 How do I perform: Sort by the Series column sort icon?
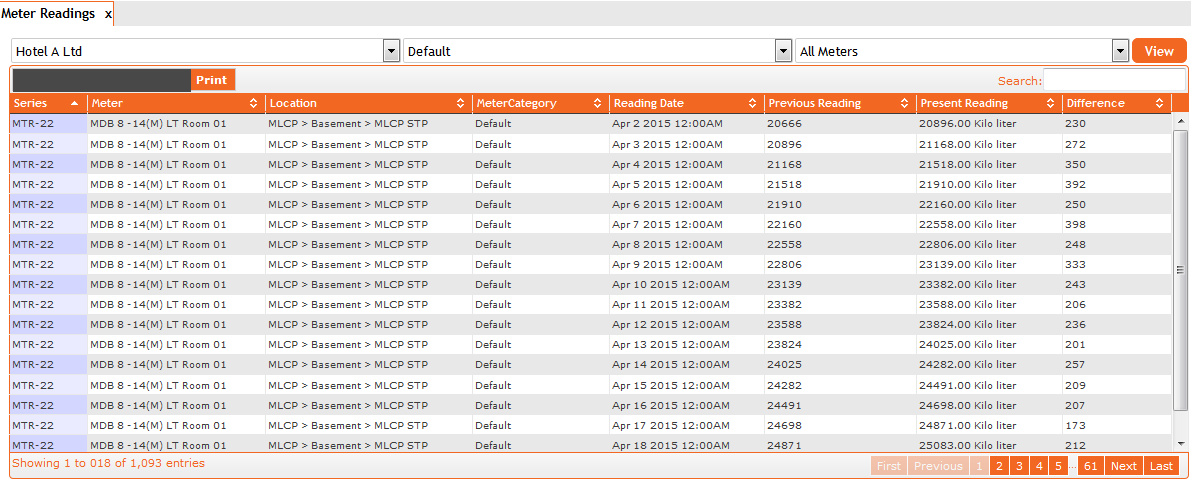[75, 103]
